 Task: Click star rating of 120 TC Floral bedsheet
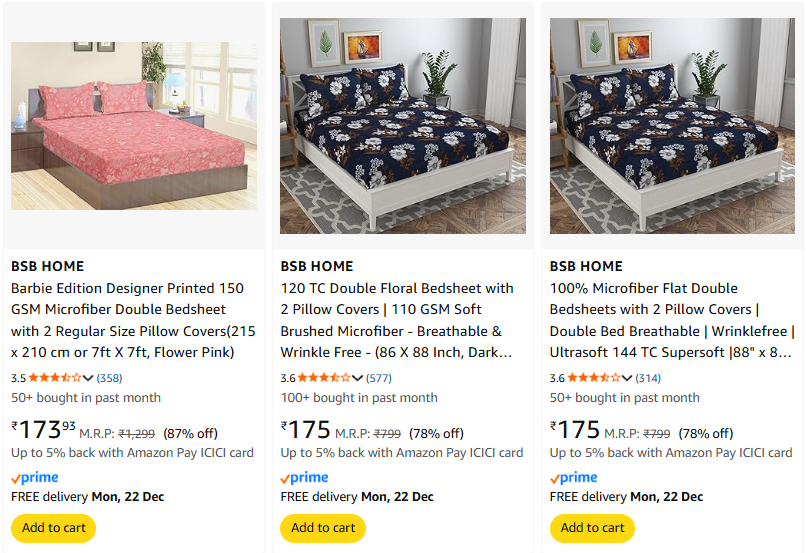click(x=324, y=378)
